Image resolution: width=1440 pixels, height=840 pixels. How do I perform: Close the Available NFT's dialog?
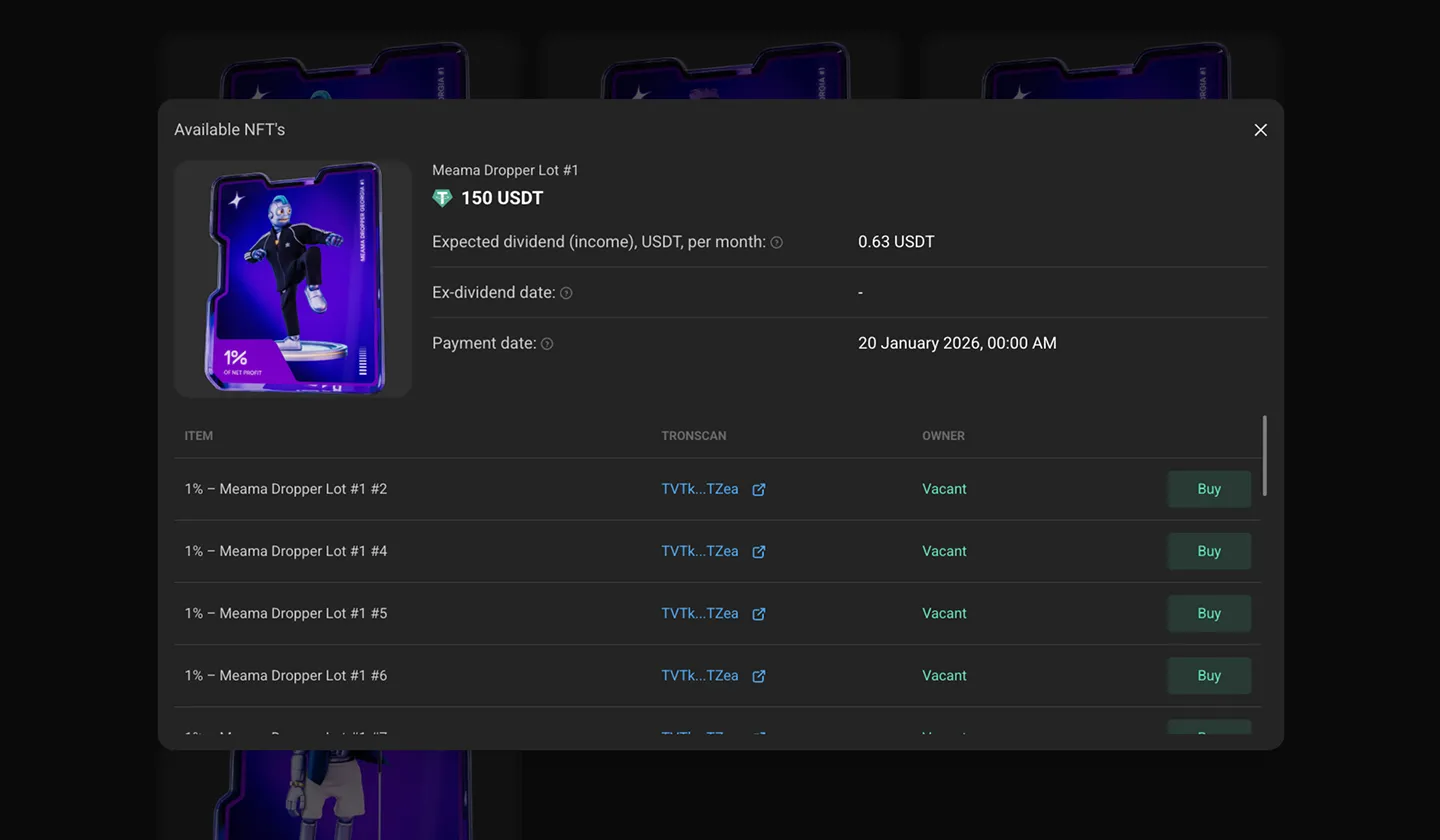[1260, 130]
